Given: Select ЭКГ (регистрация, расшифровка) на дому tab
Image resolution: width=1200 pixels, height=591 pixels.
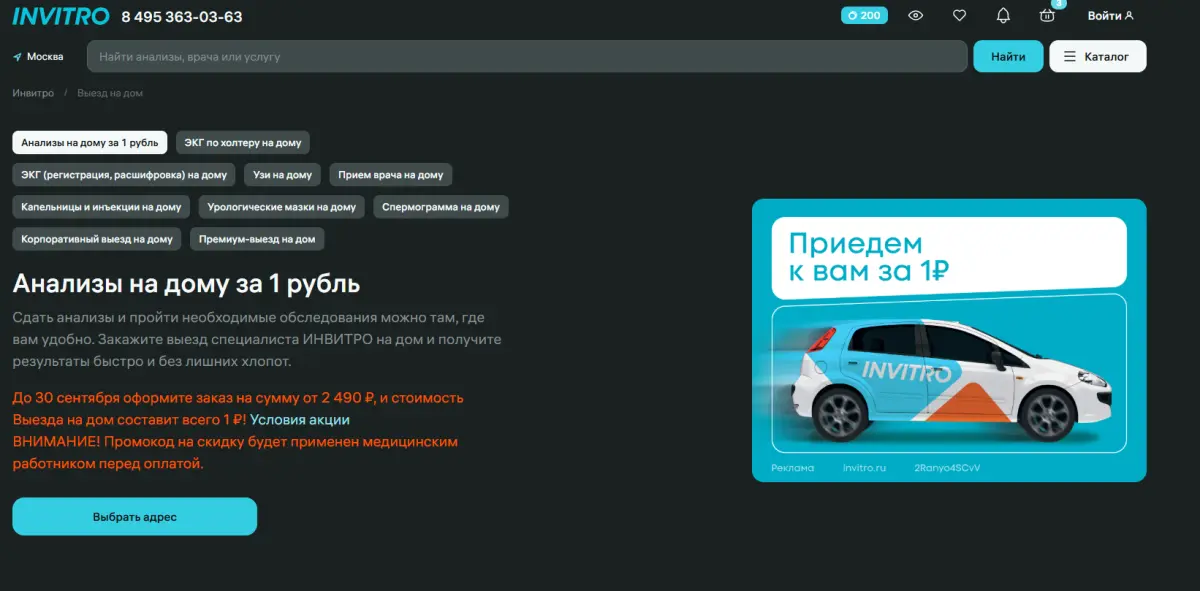Looking at the screenshot, I should pyautogui.click(x=124, y=175).
